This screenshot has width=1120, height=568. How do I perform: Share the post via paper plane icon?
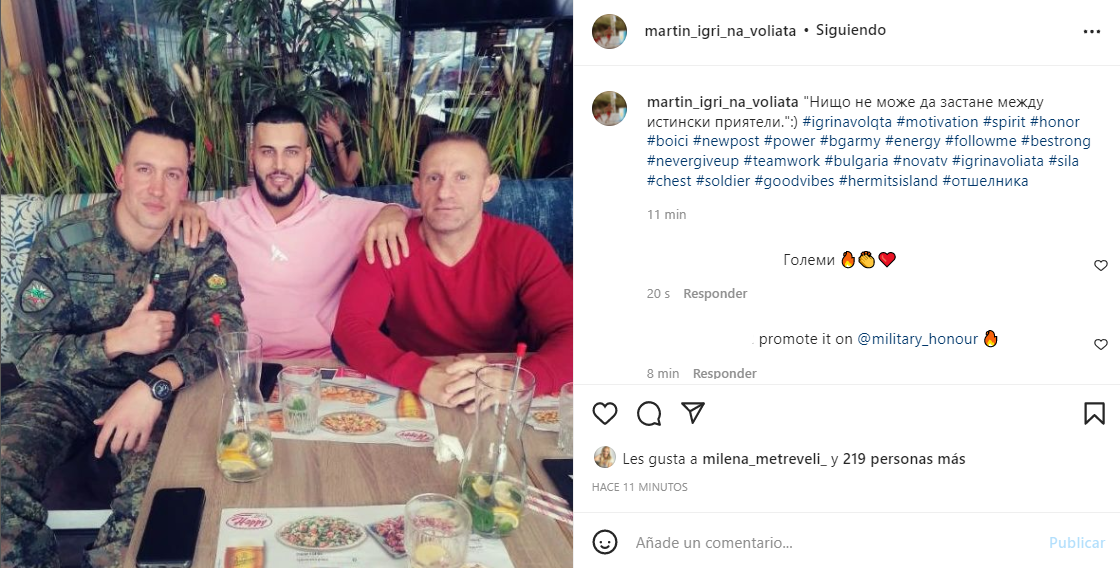coord(693,412)
